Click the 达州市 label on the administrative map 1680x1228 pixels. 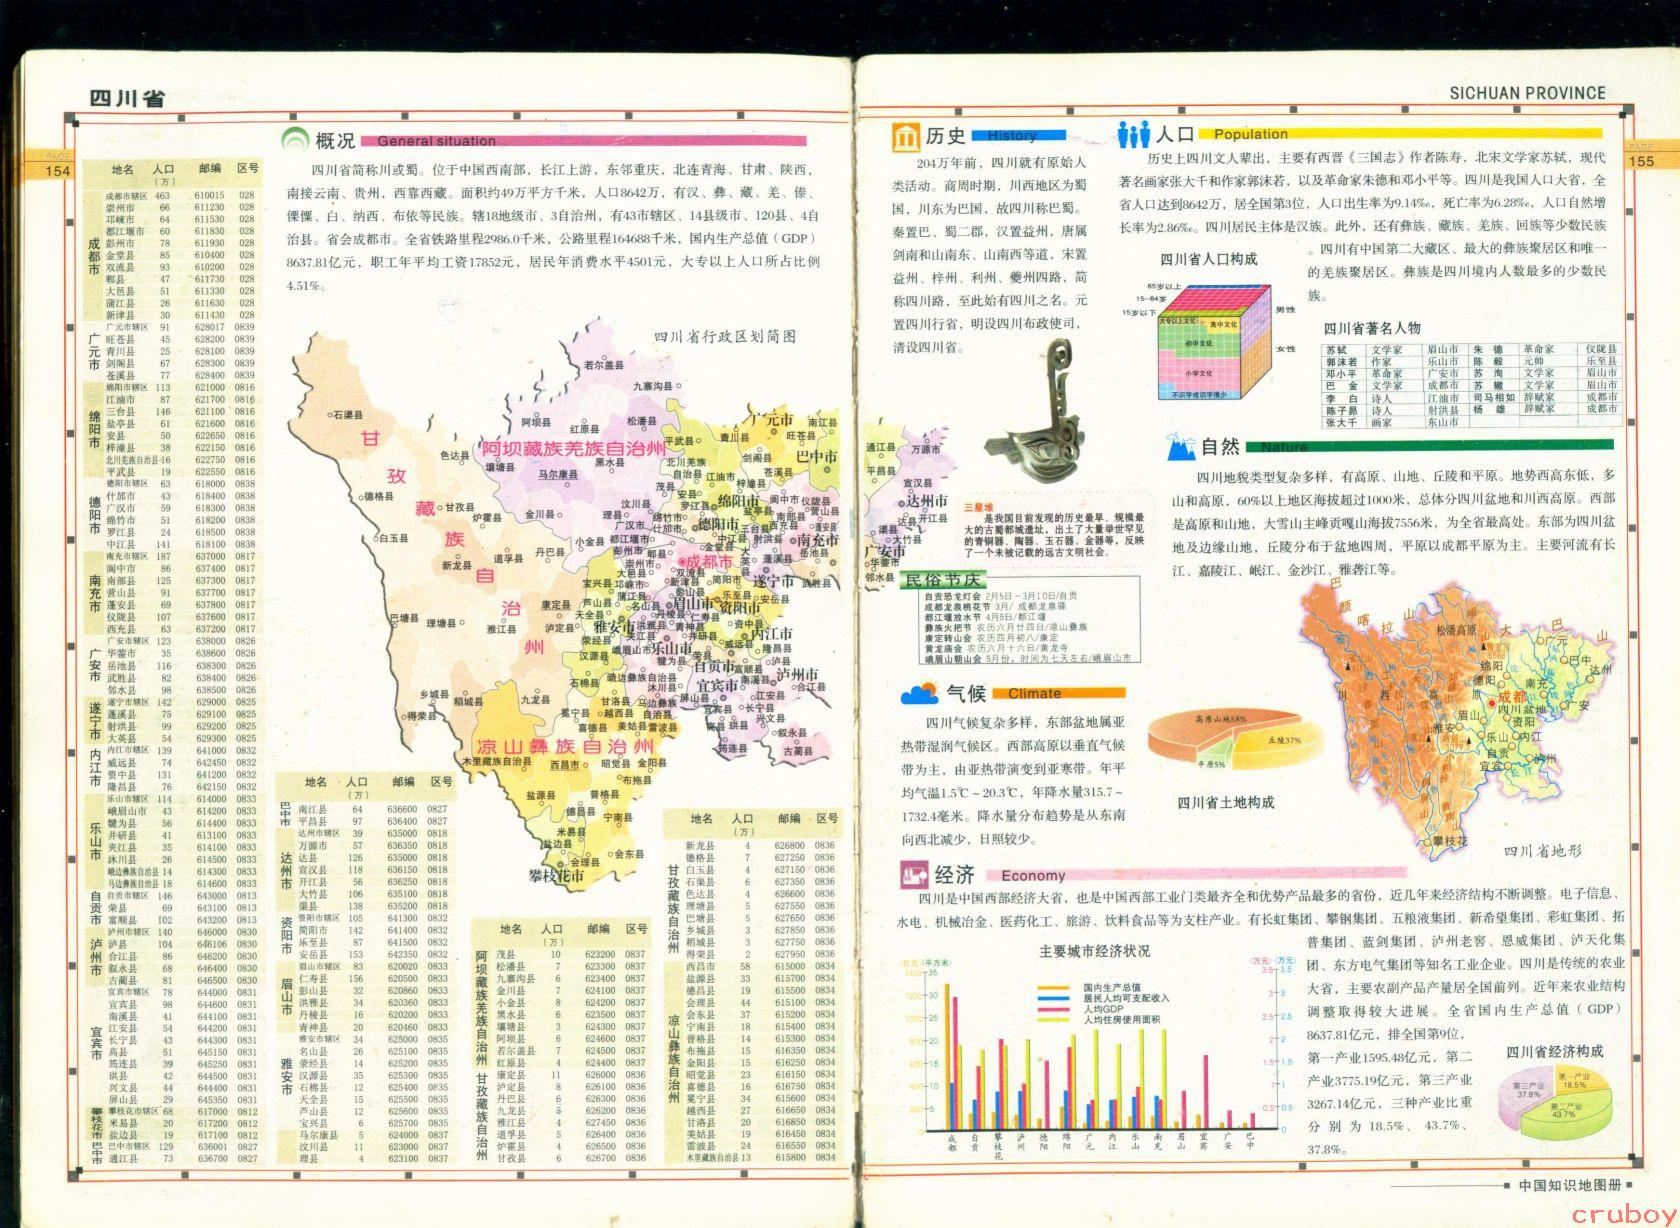[x=927, y=500]
